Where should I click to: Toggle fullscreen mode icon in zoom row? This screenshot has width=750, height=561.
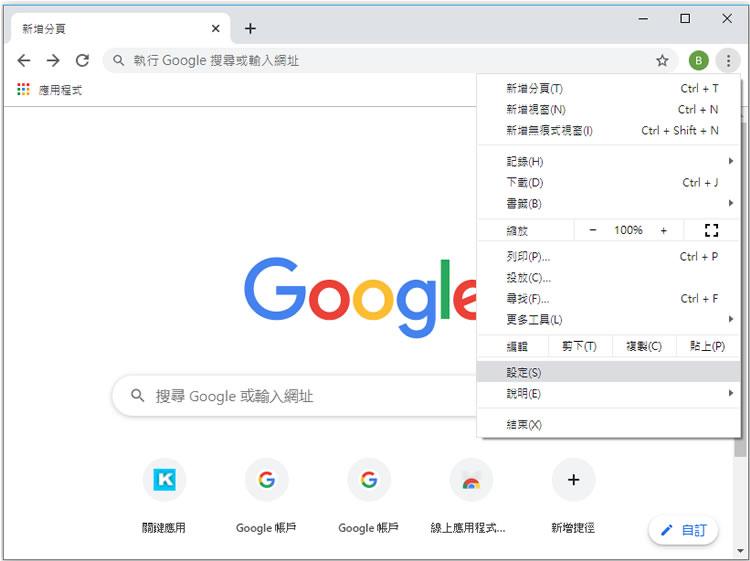click(x=711, y=230)
